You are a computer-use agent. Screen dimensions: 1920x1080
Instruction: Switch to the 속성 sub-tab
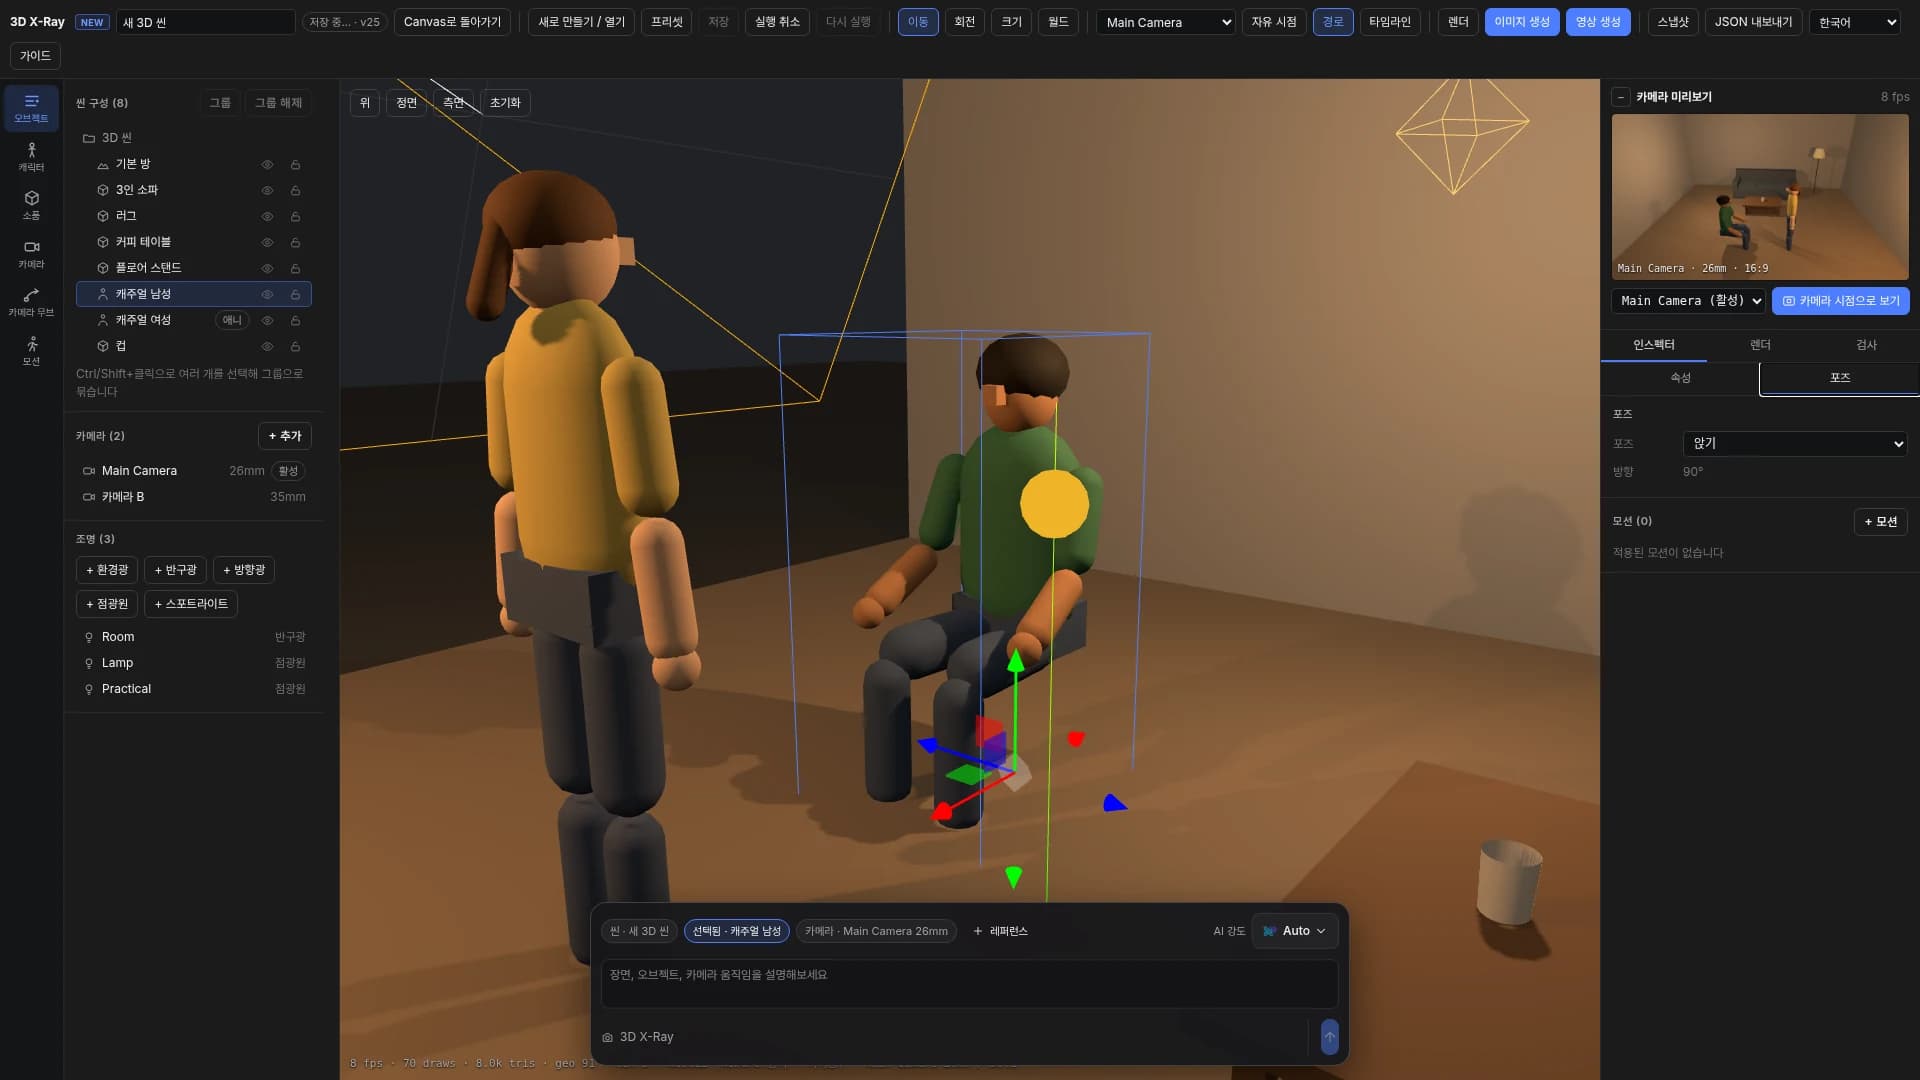click(x=1680, y=377)
